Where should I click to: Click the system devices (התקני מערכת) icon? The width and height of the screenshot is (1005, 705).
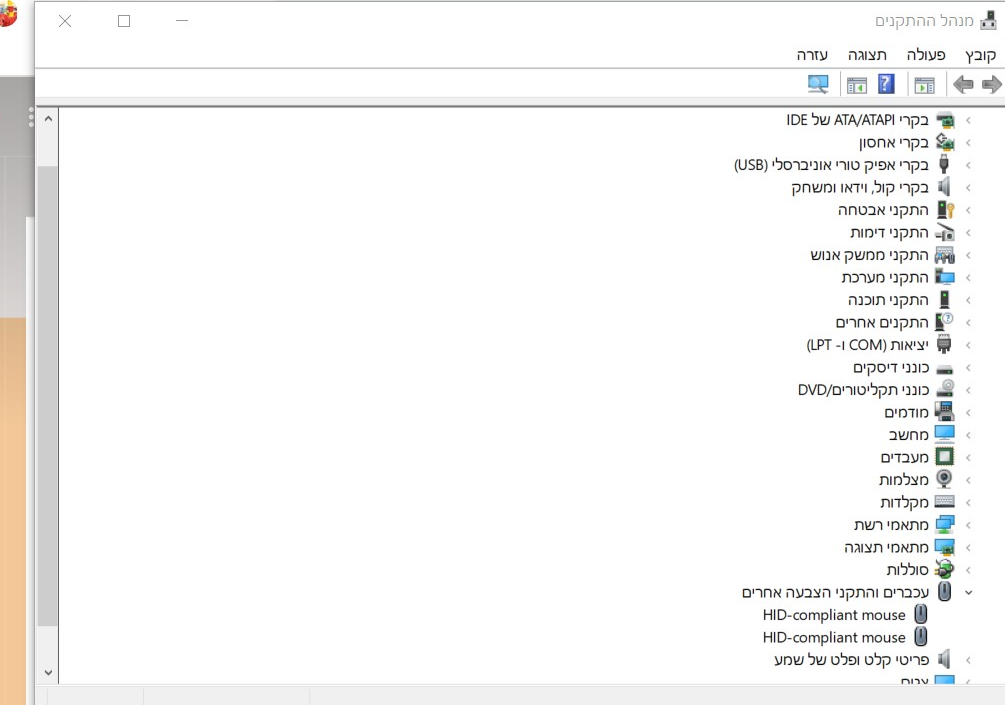945,278
